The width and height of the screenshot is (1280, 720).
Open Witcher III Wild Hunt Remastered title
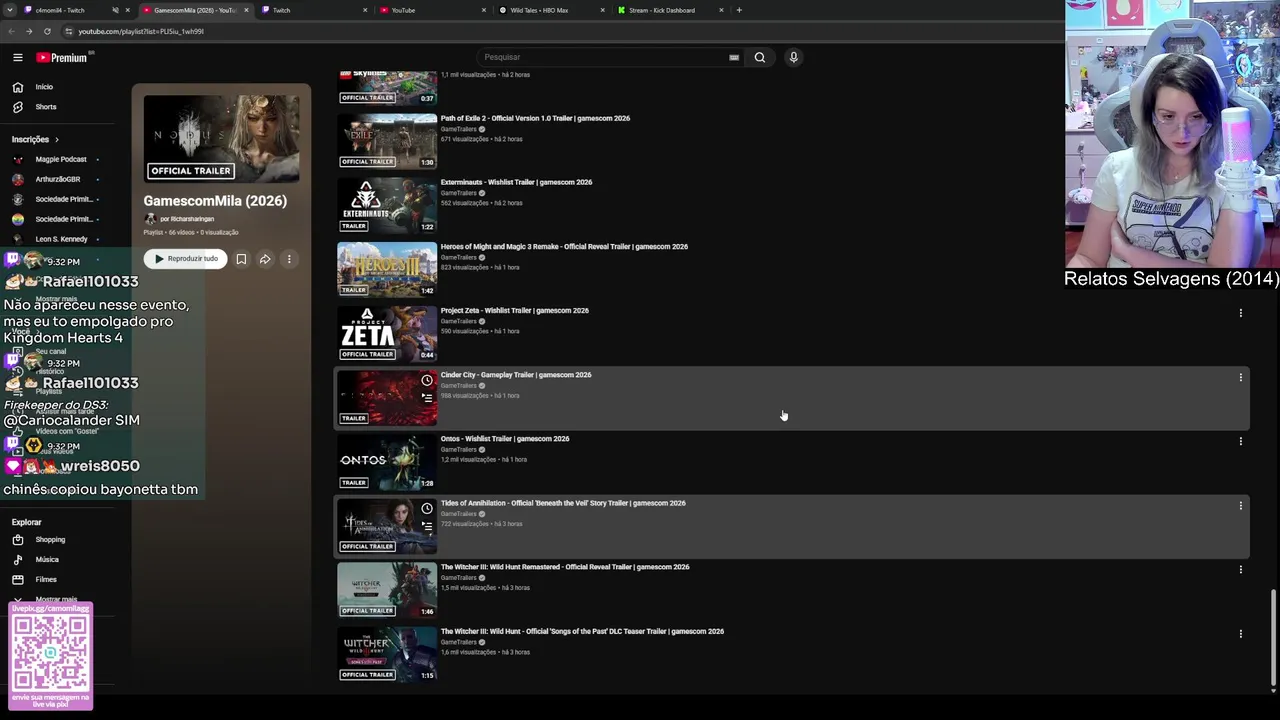pos(565,567)
